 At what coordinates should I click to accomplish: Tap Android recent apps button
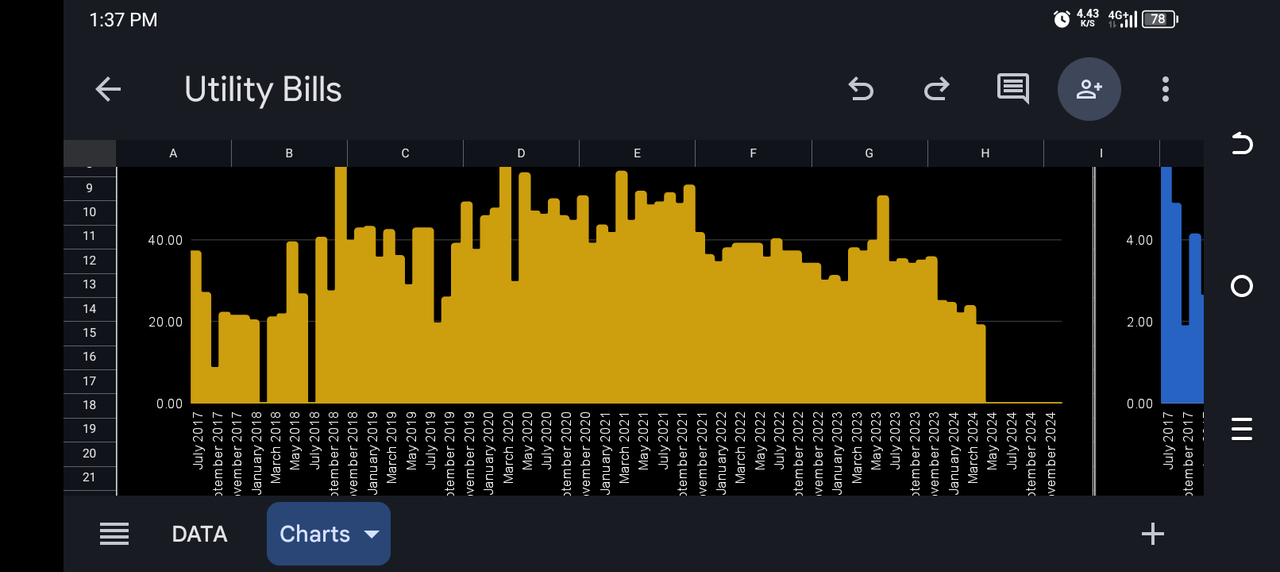pos(1241,428)
